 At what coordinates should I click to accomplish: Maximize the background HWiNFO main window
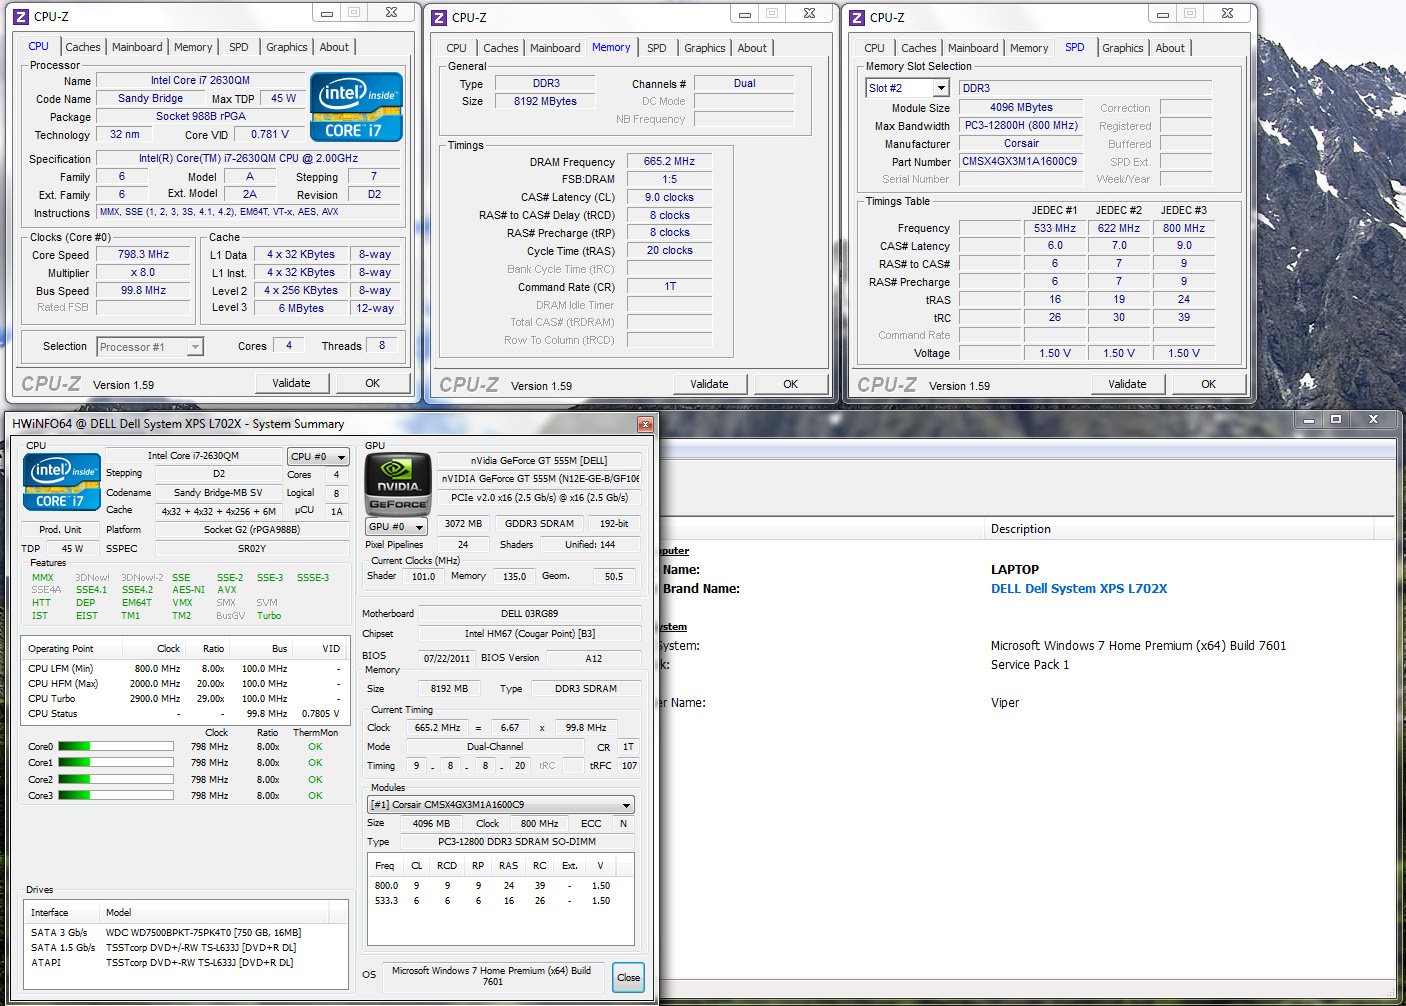tap(1336, 420)
